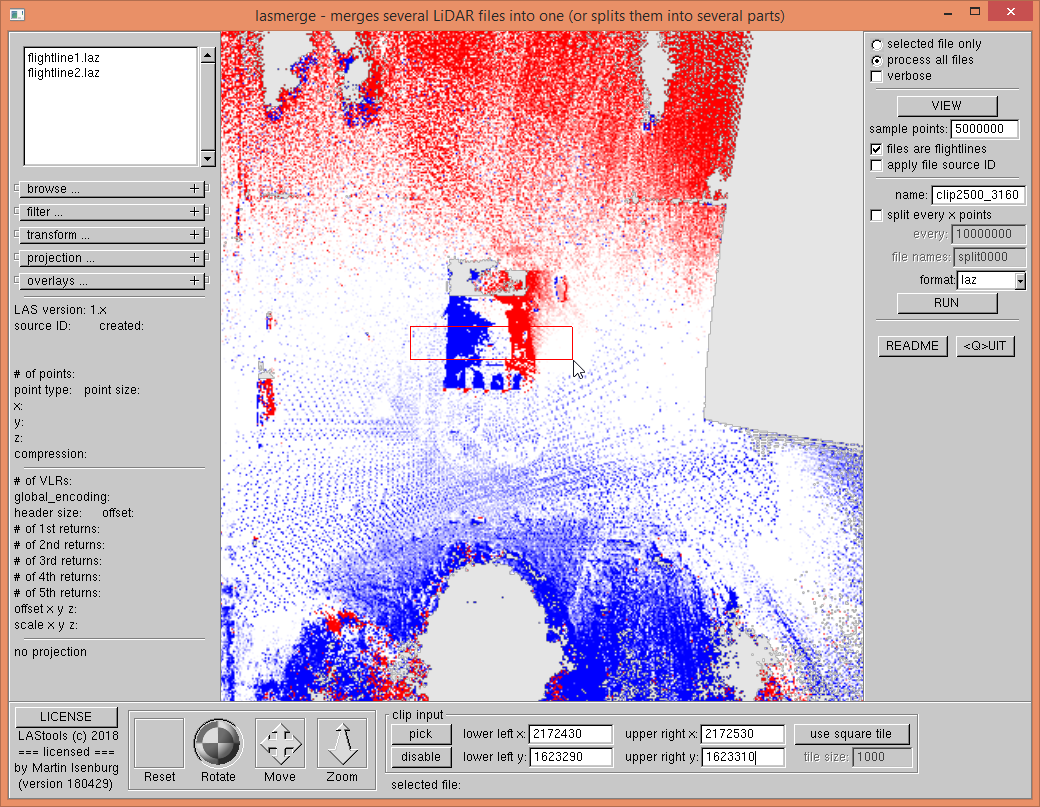This screenshot has width=1040, height=807.
Task: Open the format dropdown
Action: point(1019,281)
